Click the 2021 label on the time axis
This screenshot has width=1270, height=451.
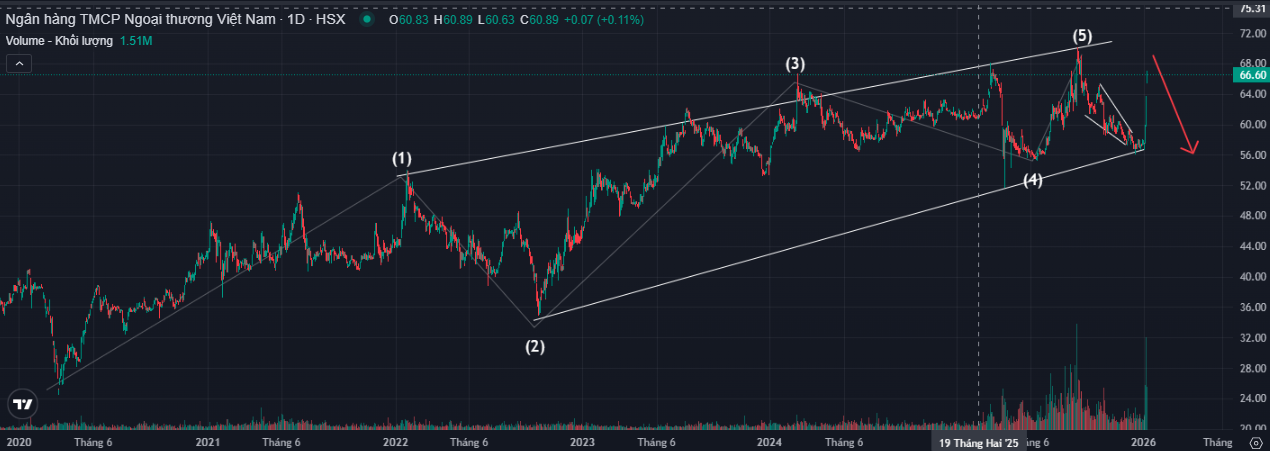[x=207, y=441]
